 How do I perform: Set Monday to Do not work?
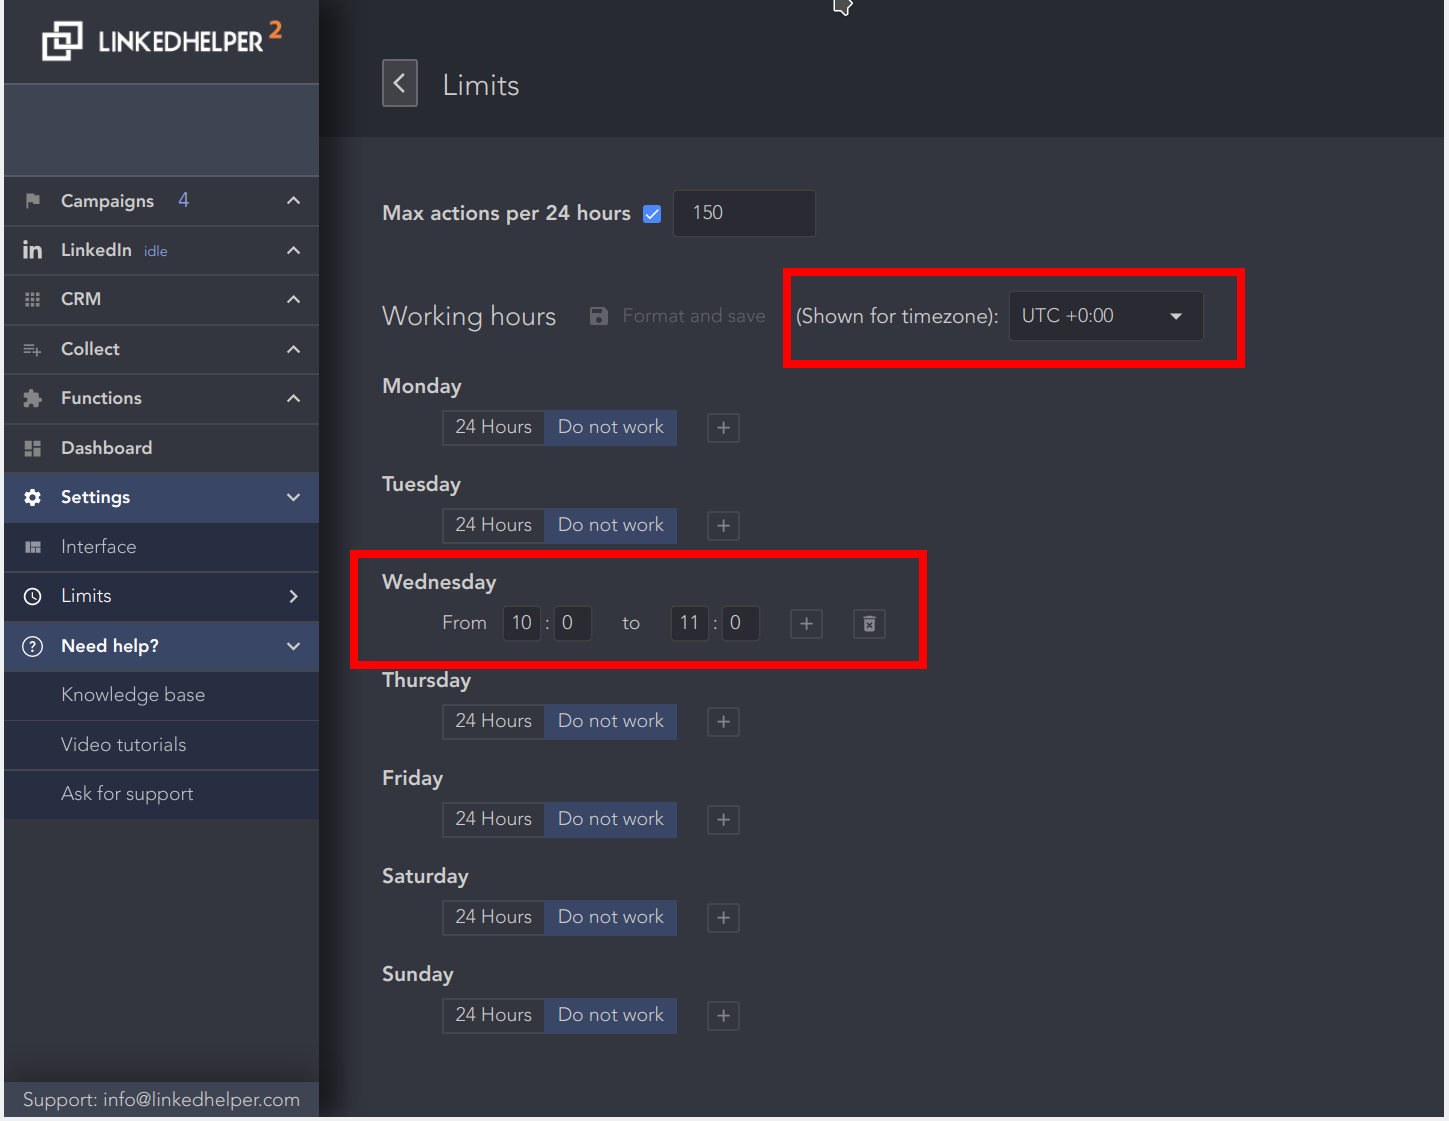pyautogui.click(x=610, y=427)
